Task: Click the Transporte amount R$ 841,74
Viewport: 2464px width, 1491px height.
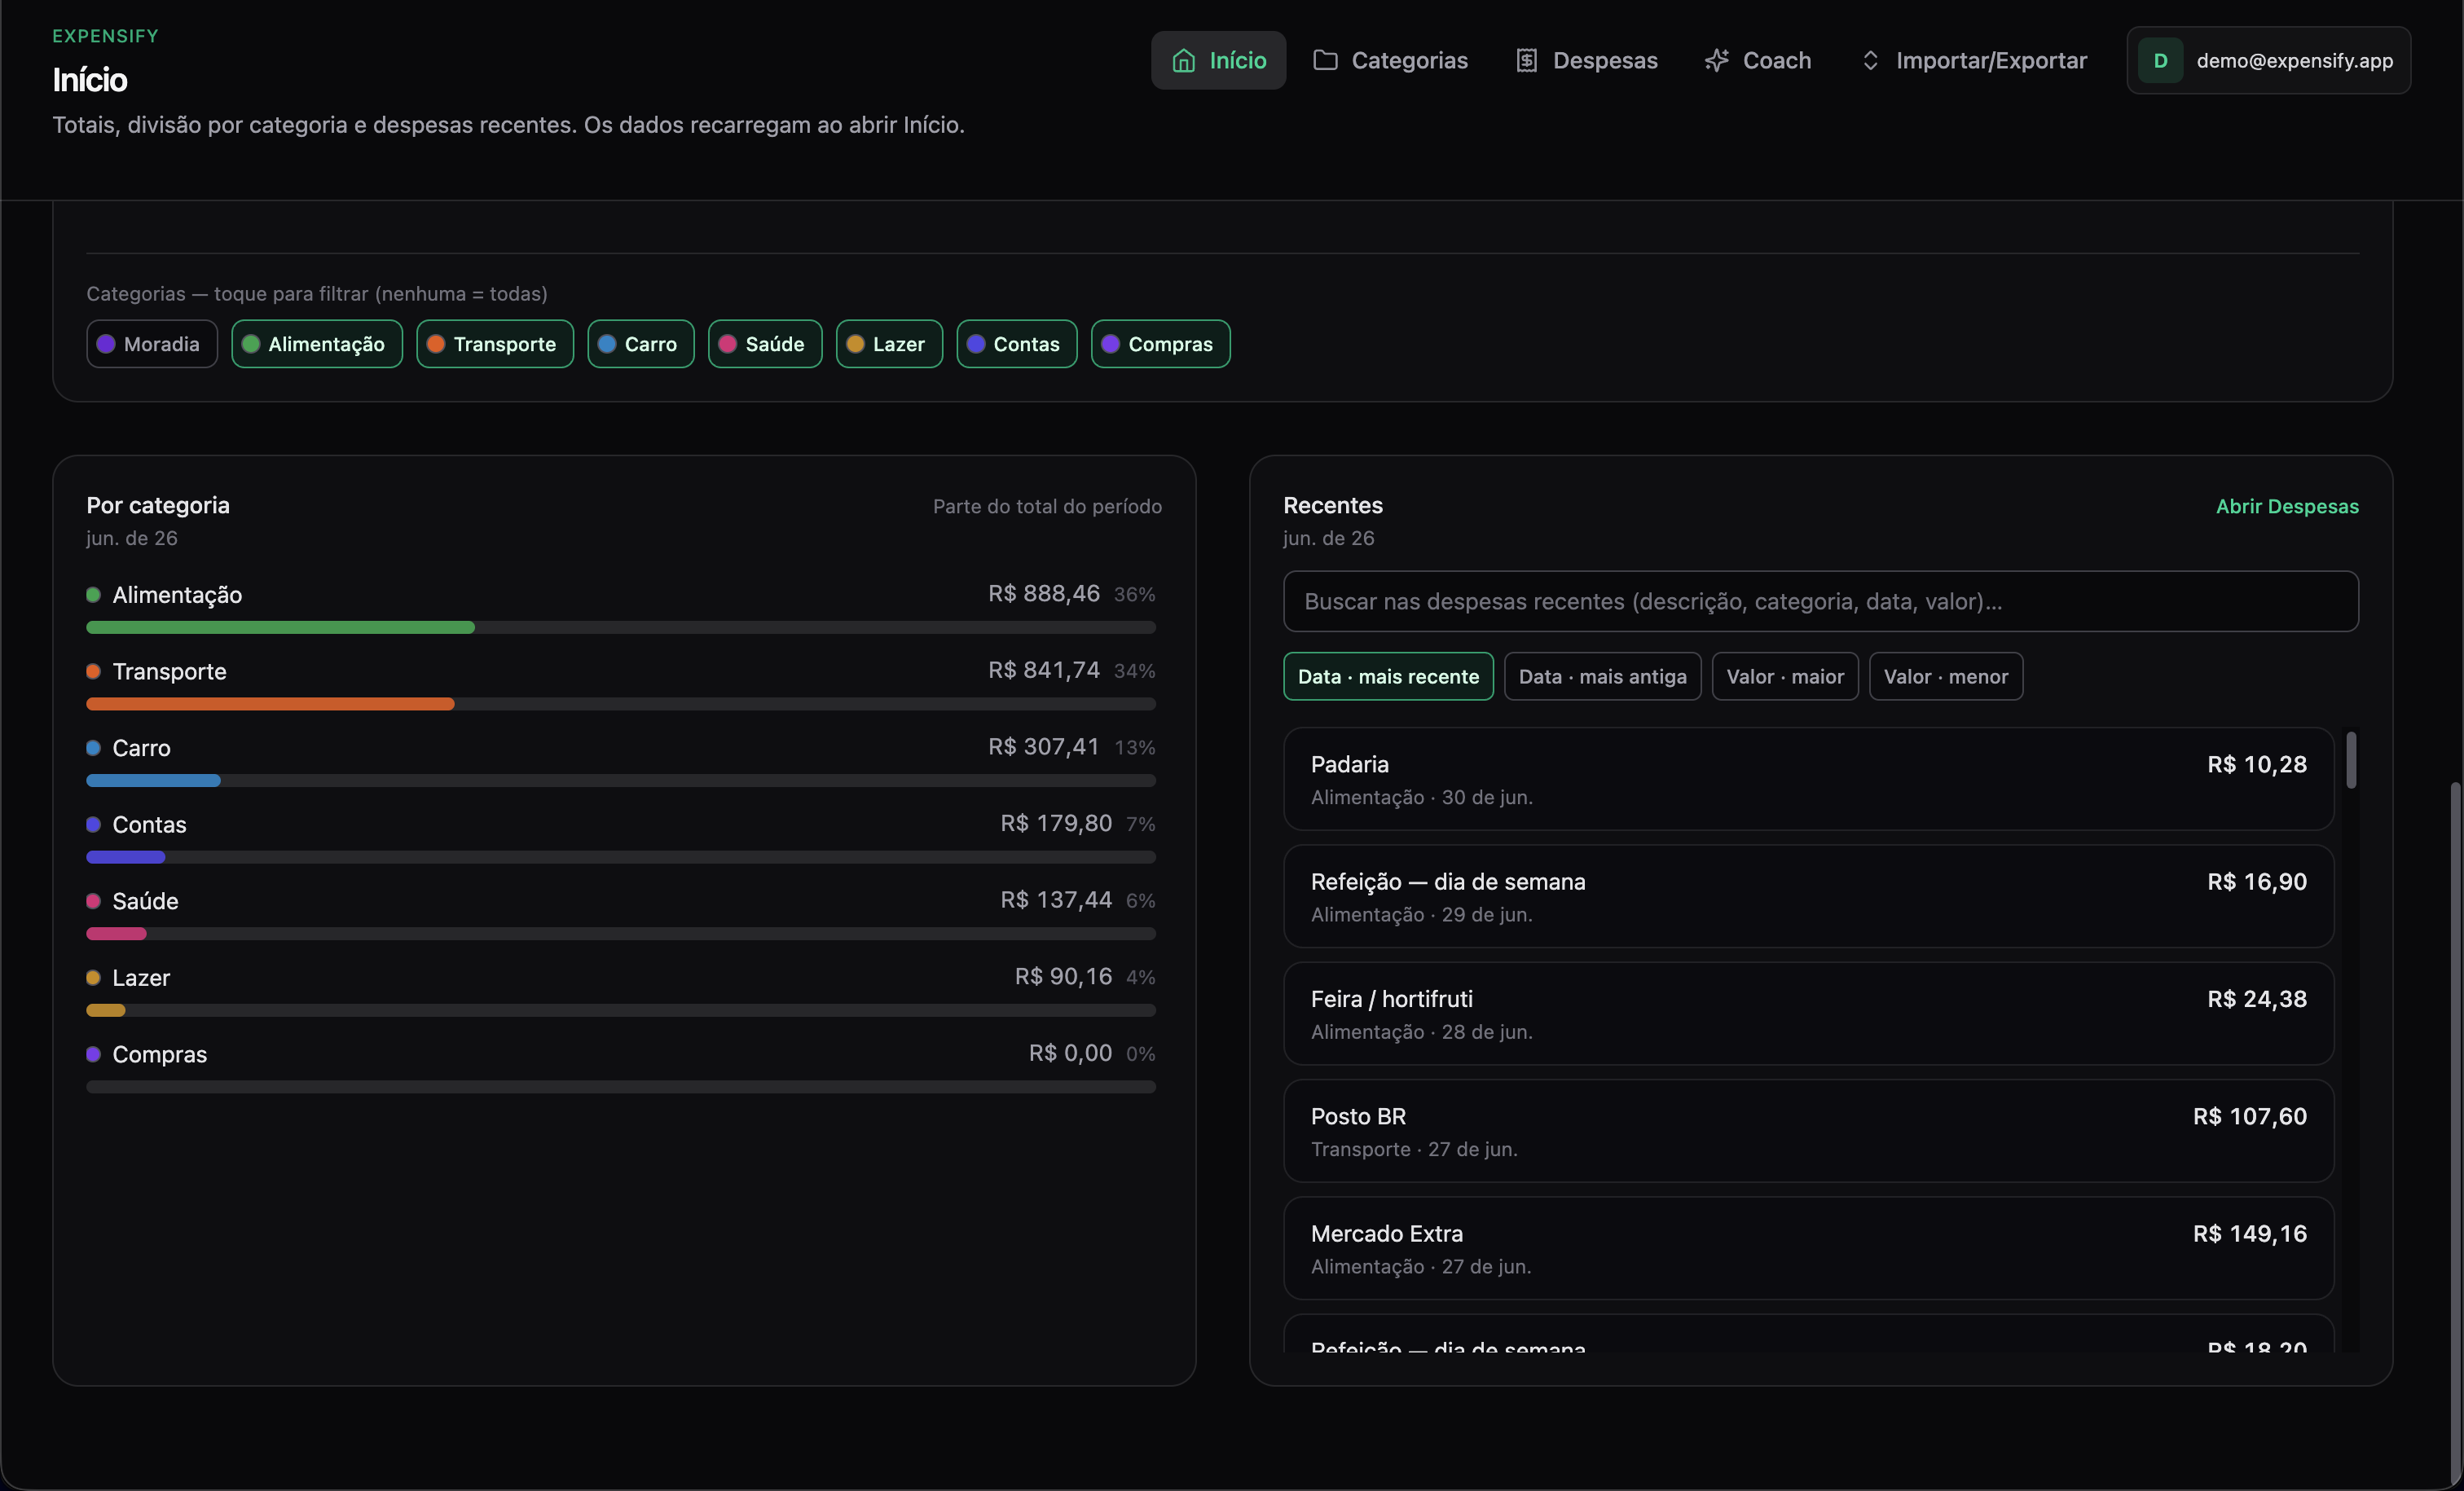Action: coord(1044,670)
